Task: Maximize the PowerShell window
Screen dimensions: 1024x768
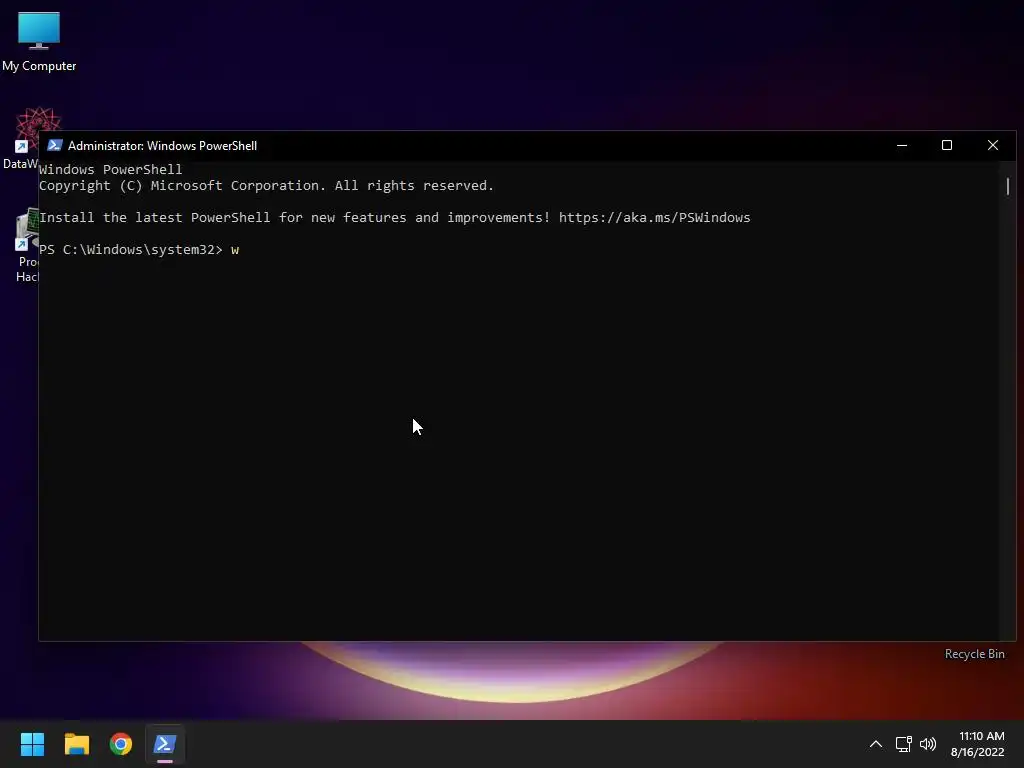Action: coord(947,145)
